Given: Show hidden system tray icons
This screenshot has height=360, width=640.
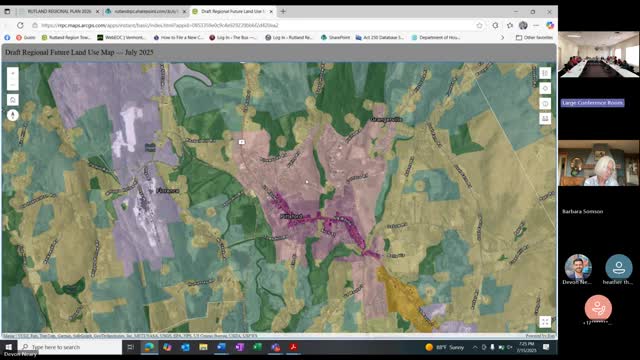Looking at the screenshot, I should tap(475, 347).
